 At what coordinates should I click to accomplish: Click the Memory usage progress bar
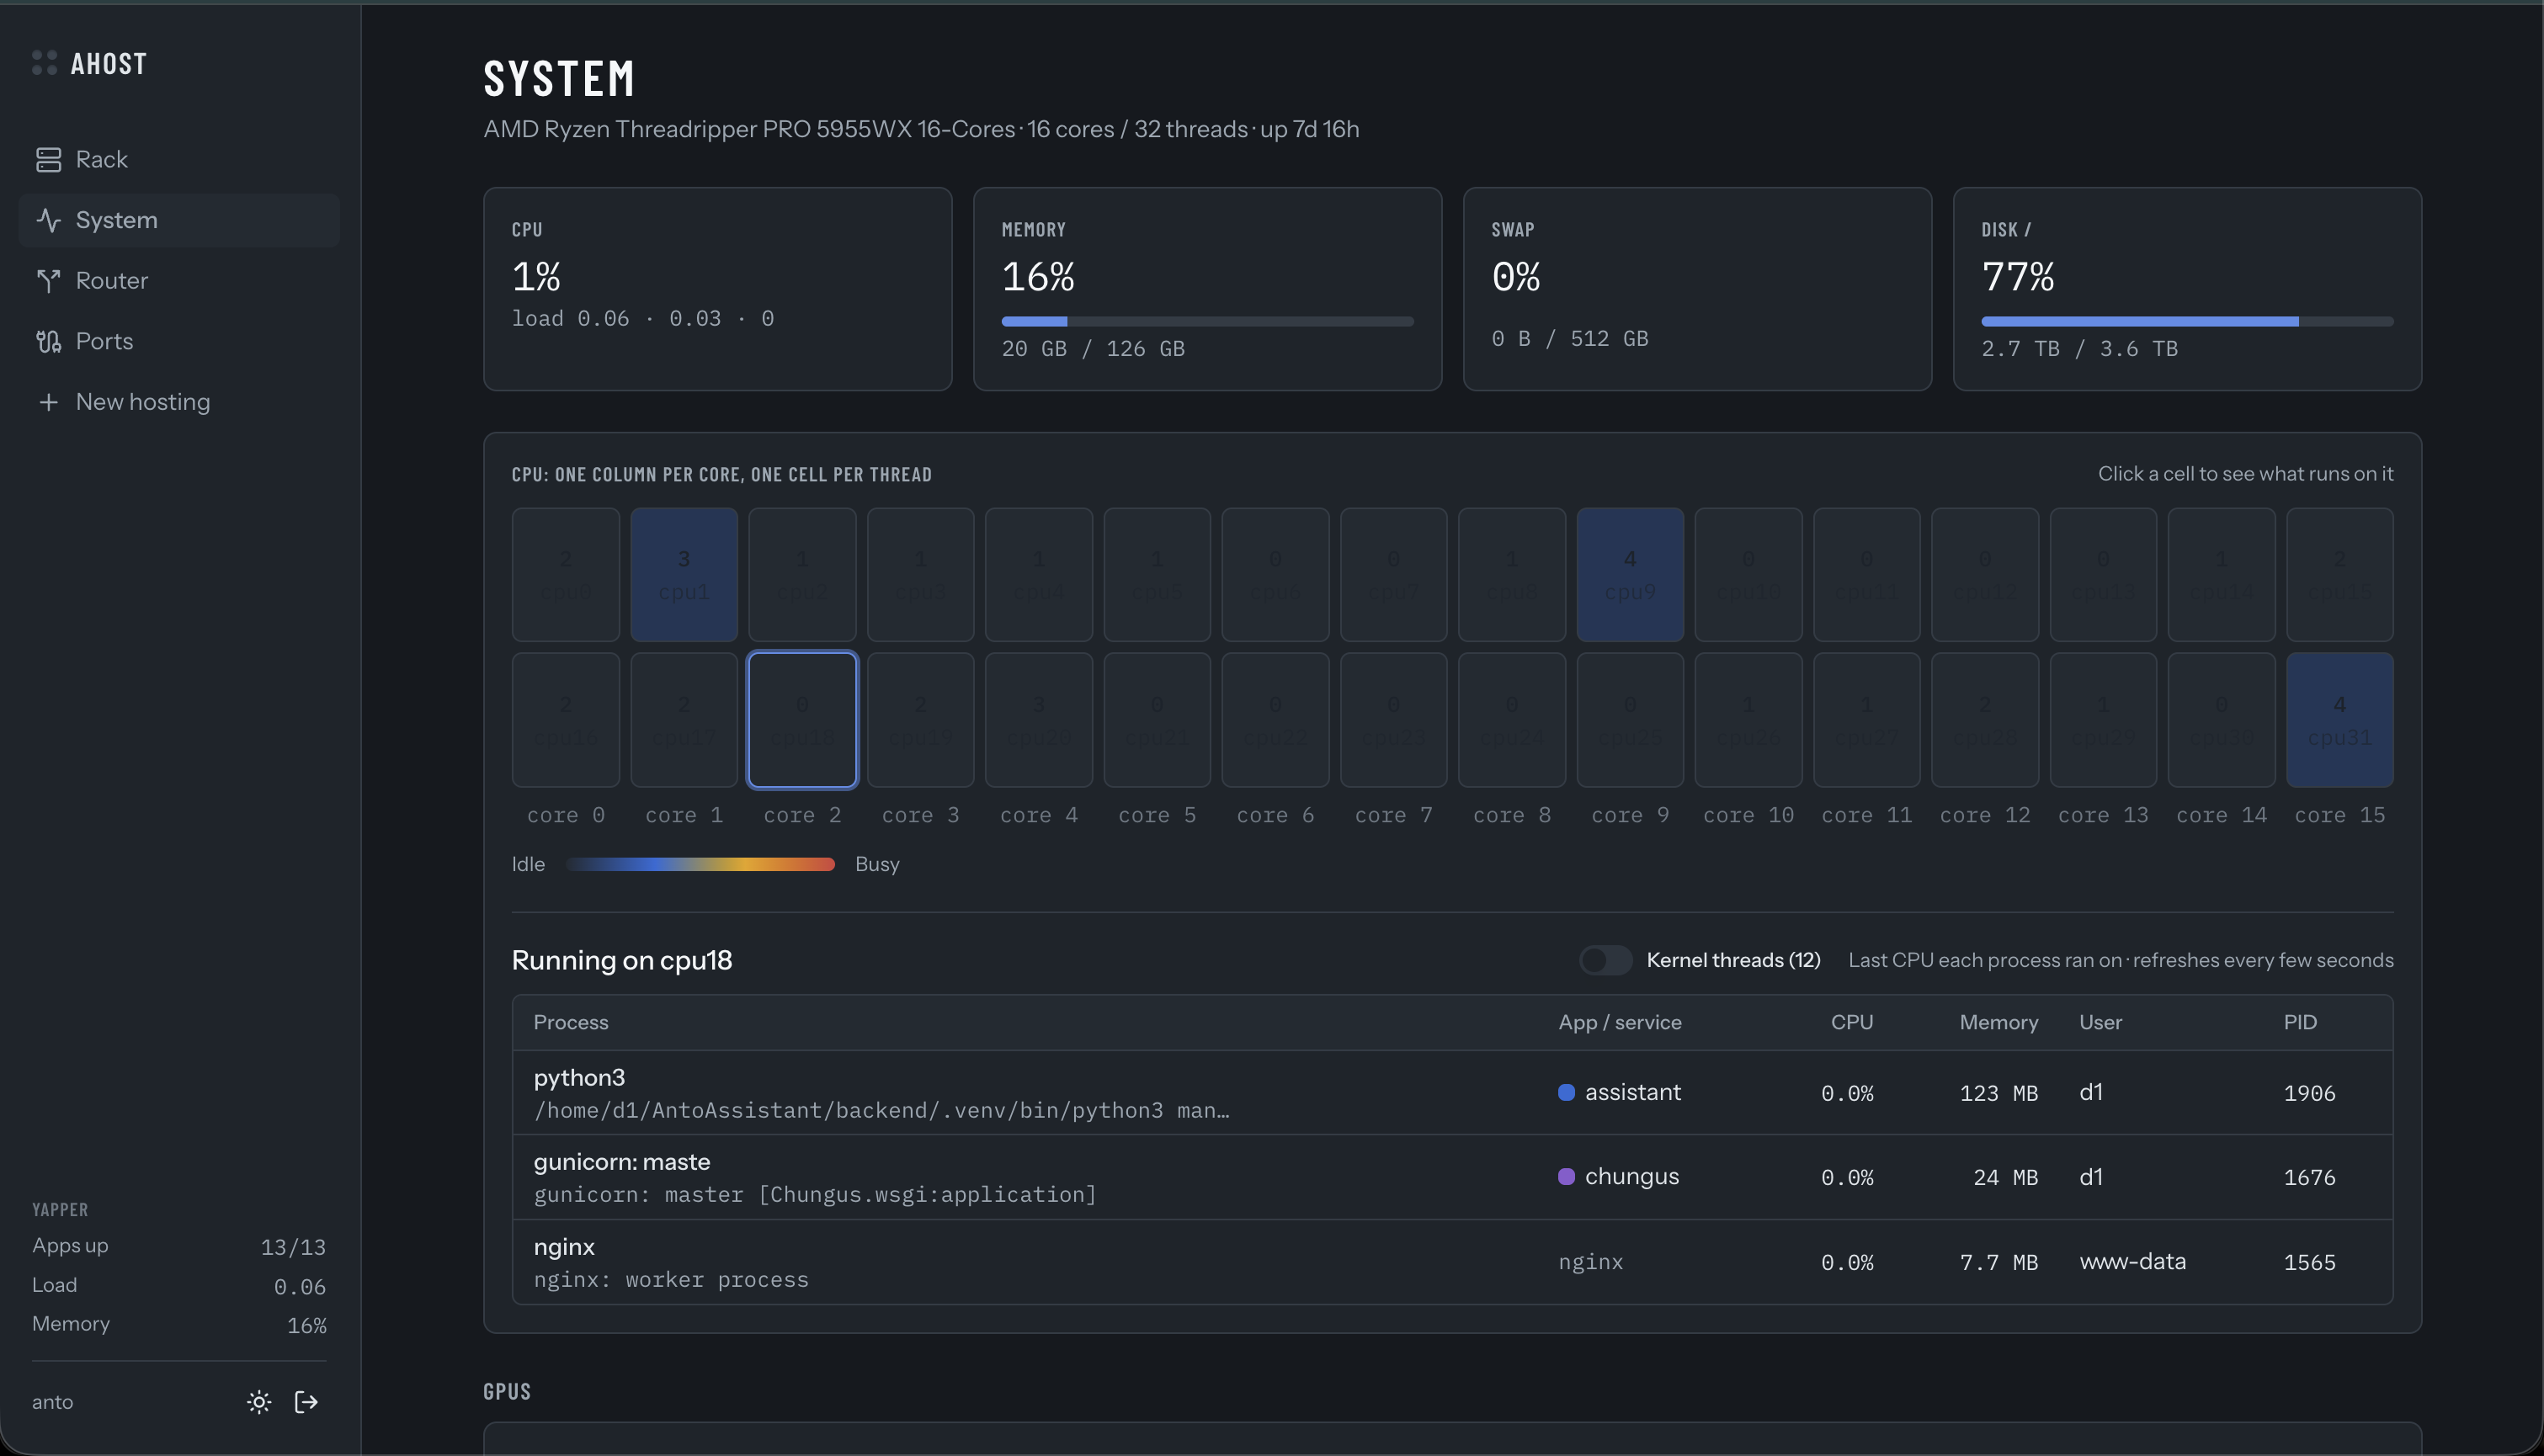[1207, 322]
